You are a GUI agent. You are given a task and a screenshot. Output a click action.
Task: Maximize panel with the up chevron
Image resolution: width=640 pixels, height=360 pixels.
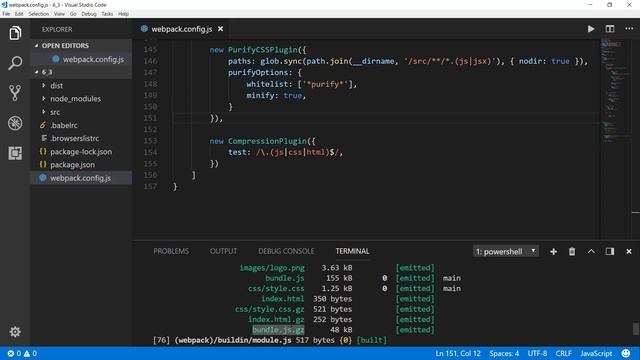click(x=591, y=251)
